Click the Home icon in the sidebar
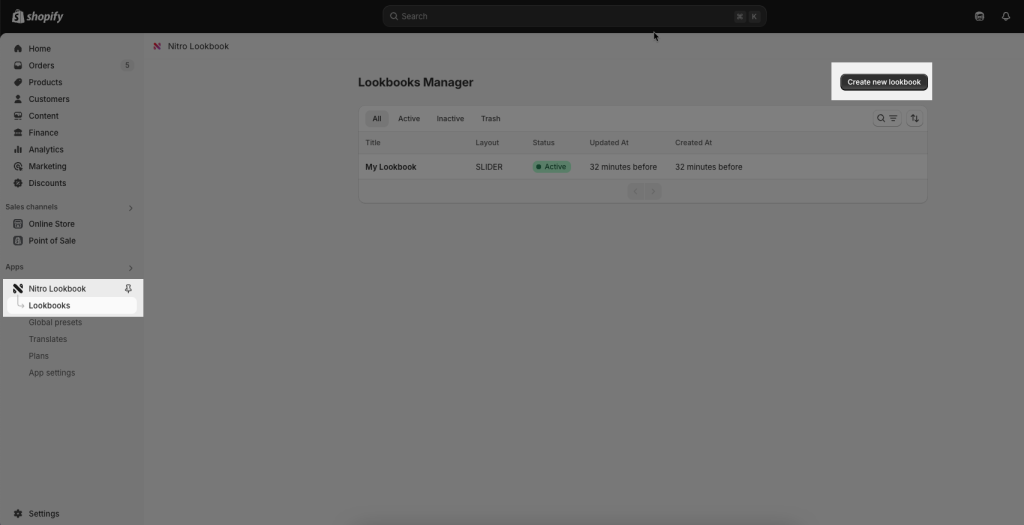Screen dimensions: 1024x525 click(18, 48)
